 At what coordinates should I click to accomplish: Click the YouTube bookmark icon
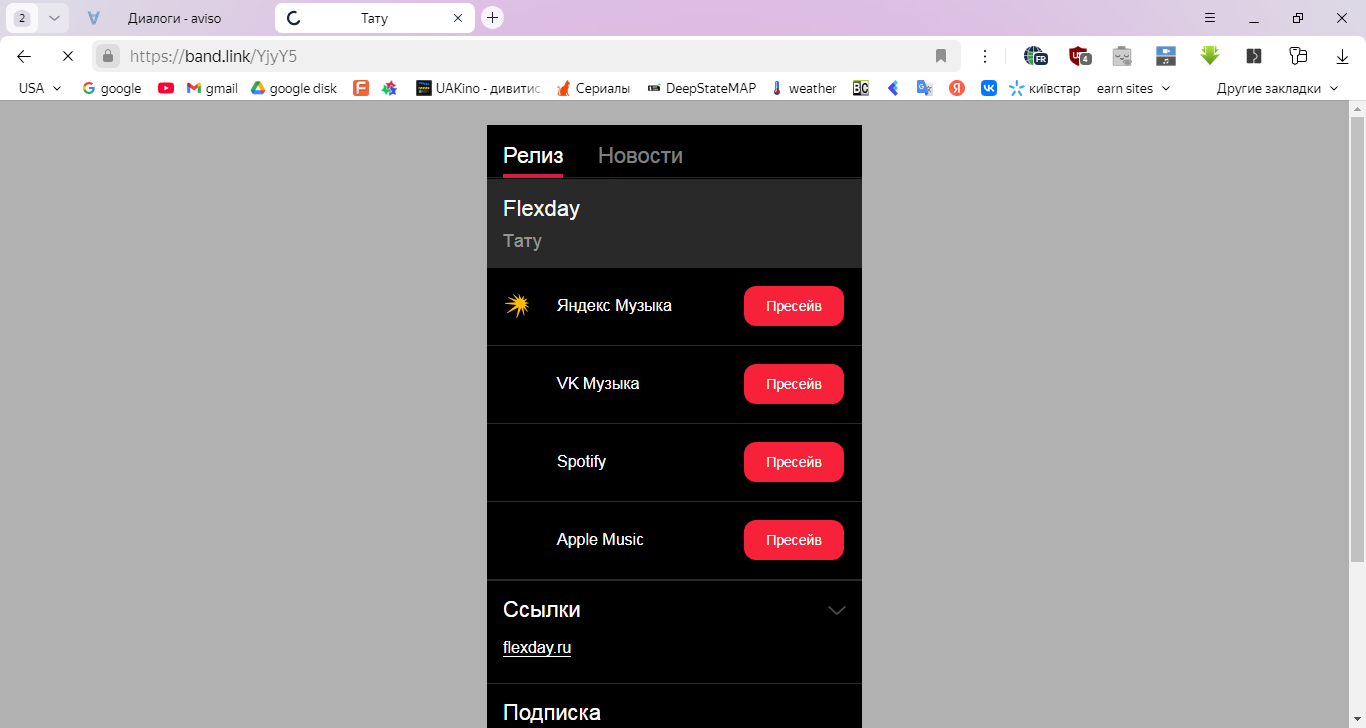[x=166, y=88]
